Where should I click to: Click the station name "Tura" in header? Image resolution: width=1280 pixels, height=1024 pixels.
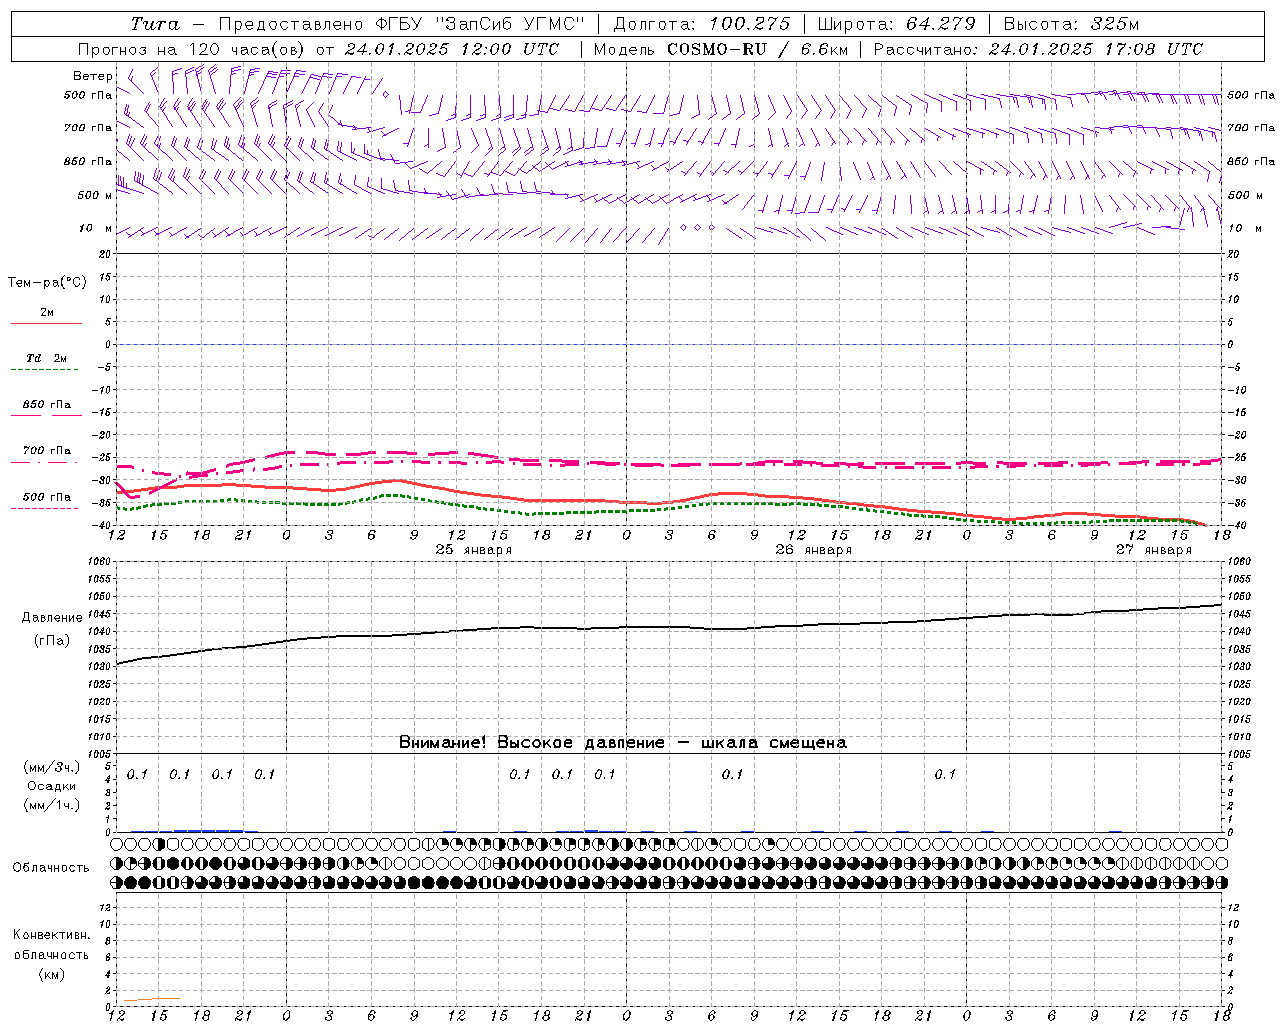[155, 24]
